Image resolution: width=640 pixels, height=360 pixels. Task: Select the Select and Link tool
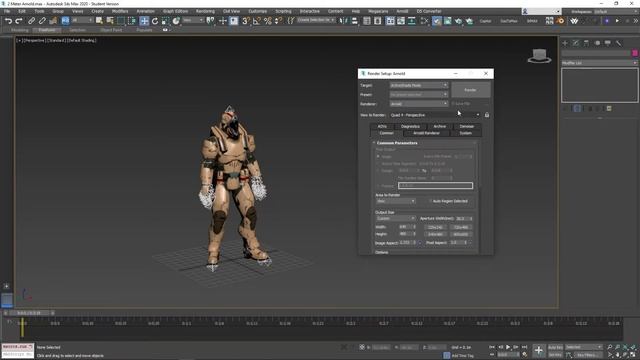(x=31, y=21)
